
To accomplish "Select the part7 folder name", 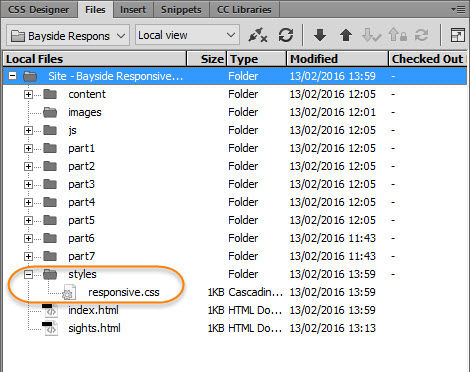I will click(82, 256).
